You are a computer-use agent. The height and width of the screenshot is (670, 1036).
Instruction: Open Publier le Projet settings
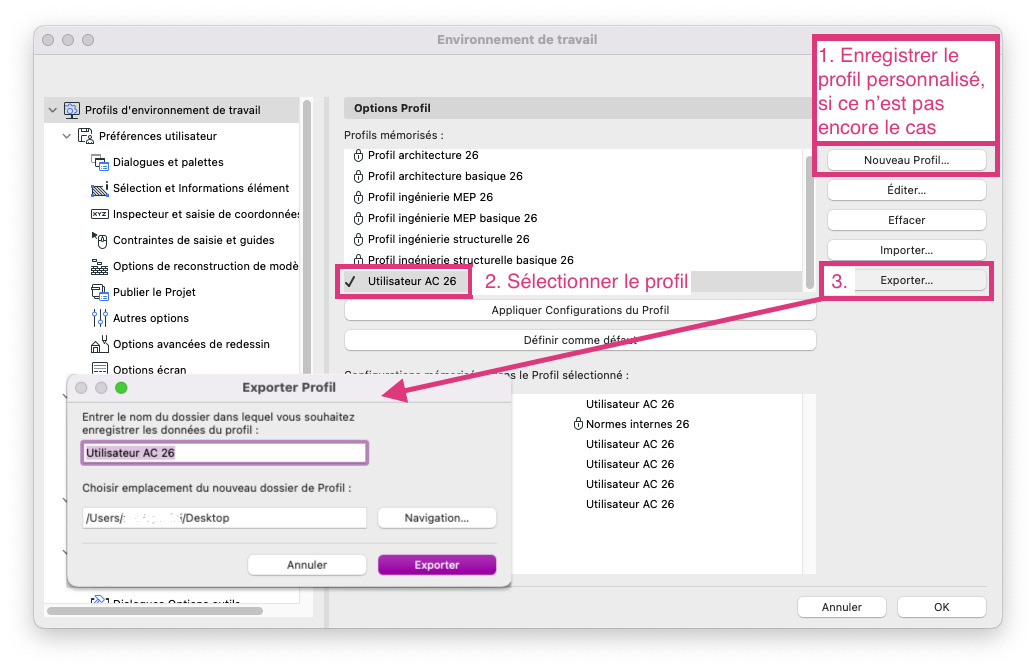tap(154, 292)
